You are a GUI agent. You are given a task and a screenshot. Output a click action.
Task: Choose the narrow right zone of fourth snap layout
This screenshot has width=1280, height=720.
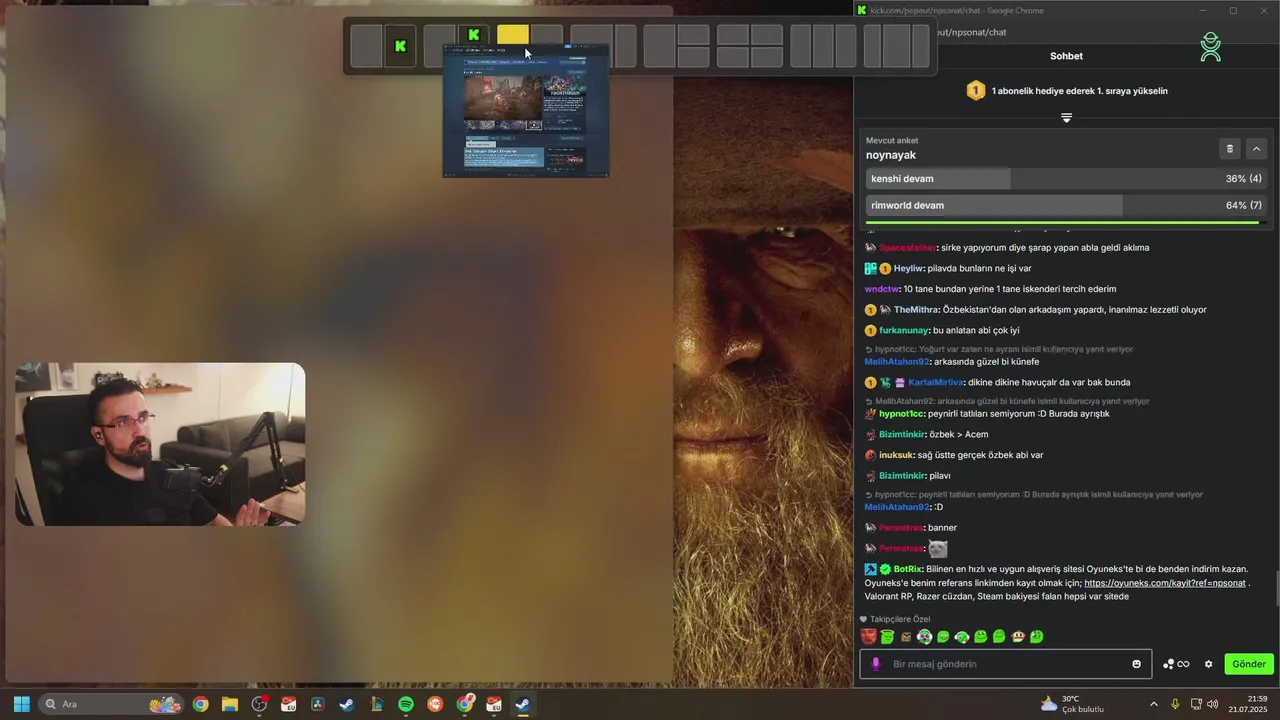pyautogui.click(x=625, y=46)
